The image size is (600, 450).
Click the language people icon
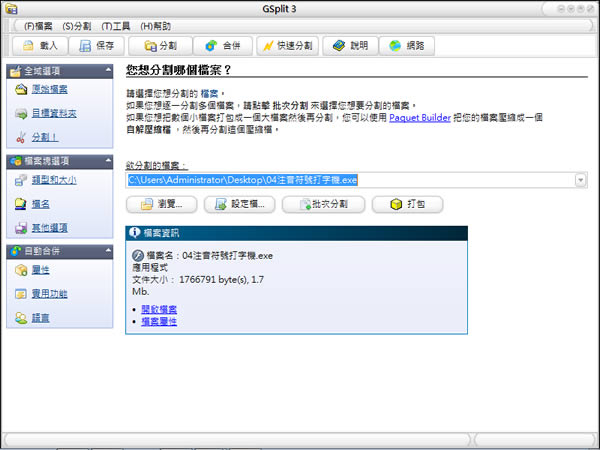(21, 318)
